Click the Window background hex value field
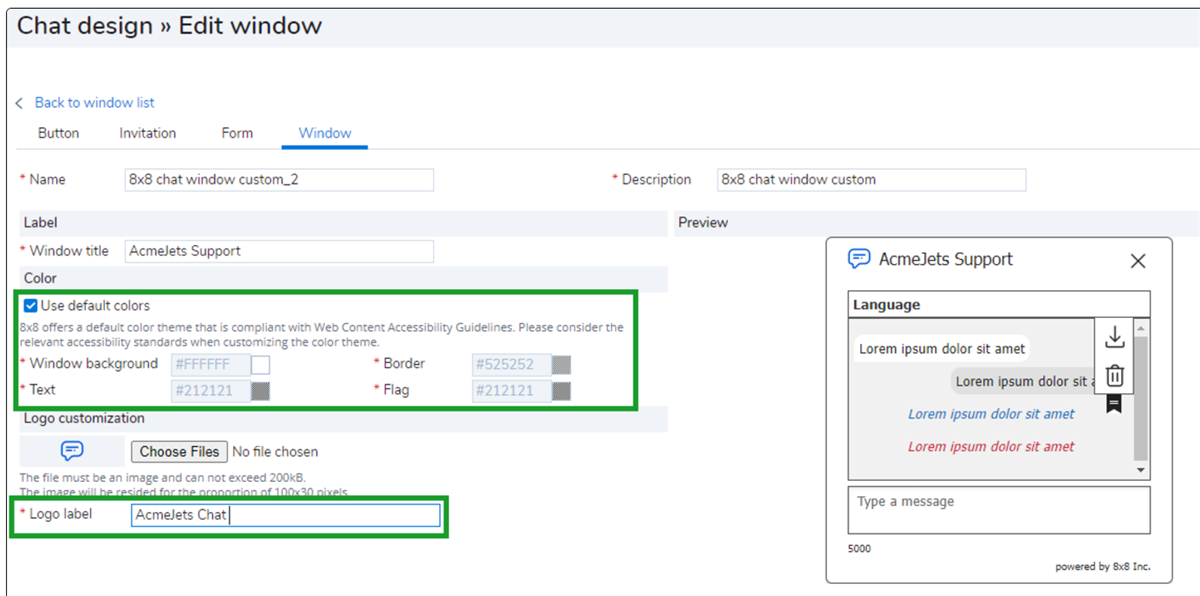 click(211, 365)
